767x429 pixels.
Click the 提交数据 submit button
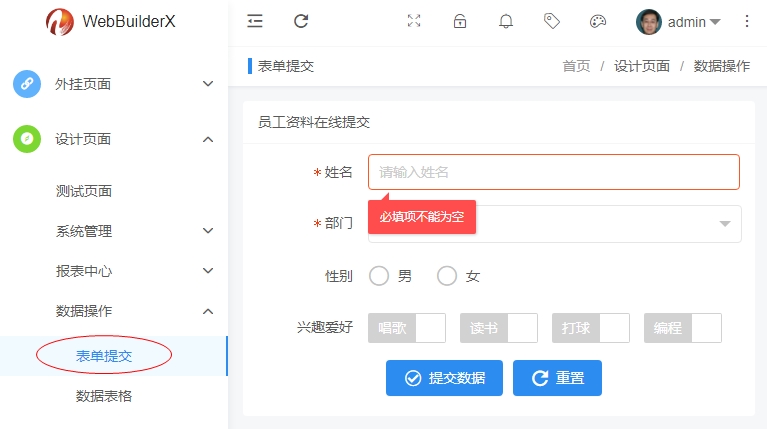click(x=444, y=378)
